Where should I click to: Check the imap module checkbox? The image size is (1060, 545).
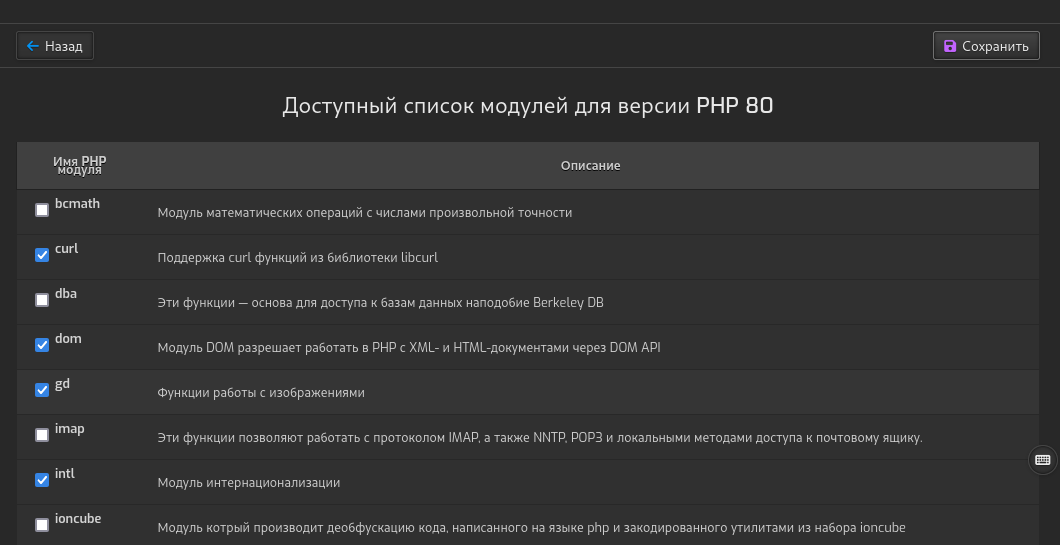coord(42,435)
